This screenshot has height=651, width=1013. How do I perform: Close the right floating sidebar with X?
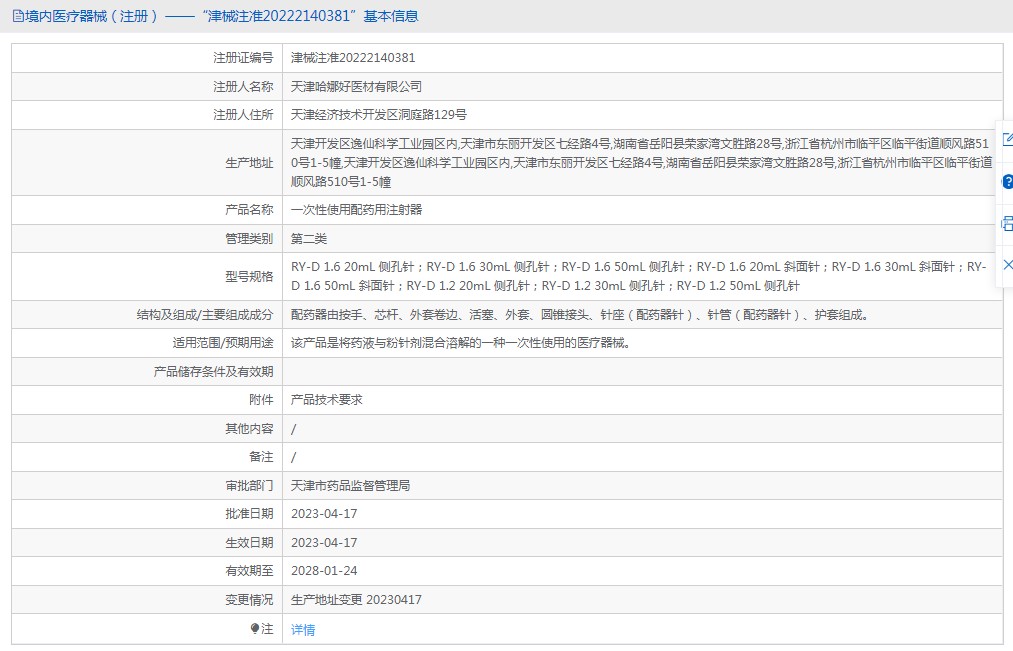(1007, 265)
